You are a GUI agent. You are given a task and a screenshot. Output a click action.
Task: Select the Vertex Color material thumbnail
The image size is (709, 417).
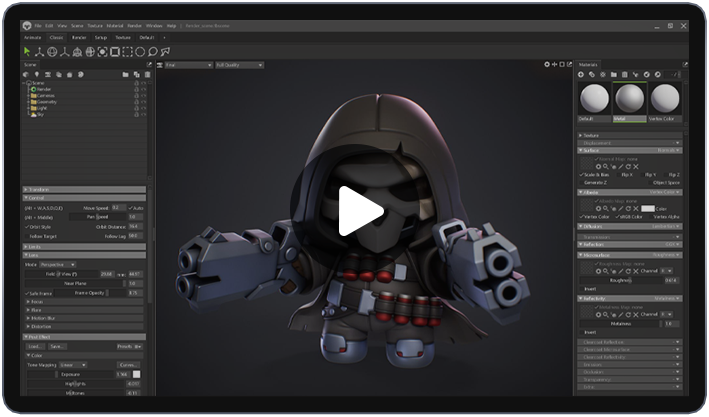(x=665, y=102)
